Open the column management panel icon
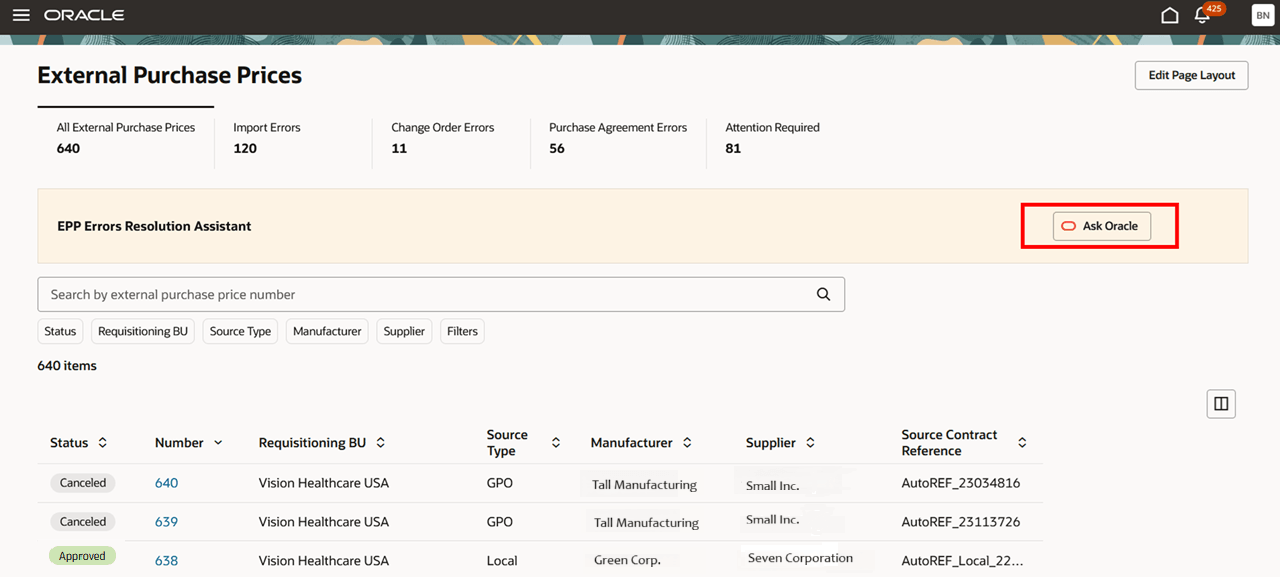This screenshot has width=1283, height=577. (x=1221, y=403)
